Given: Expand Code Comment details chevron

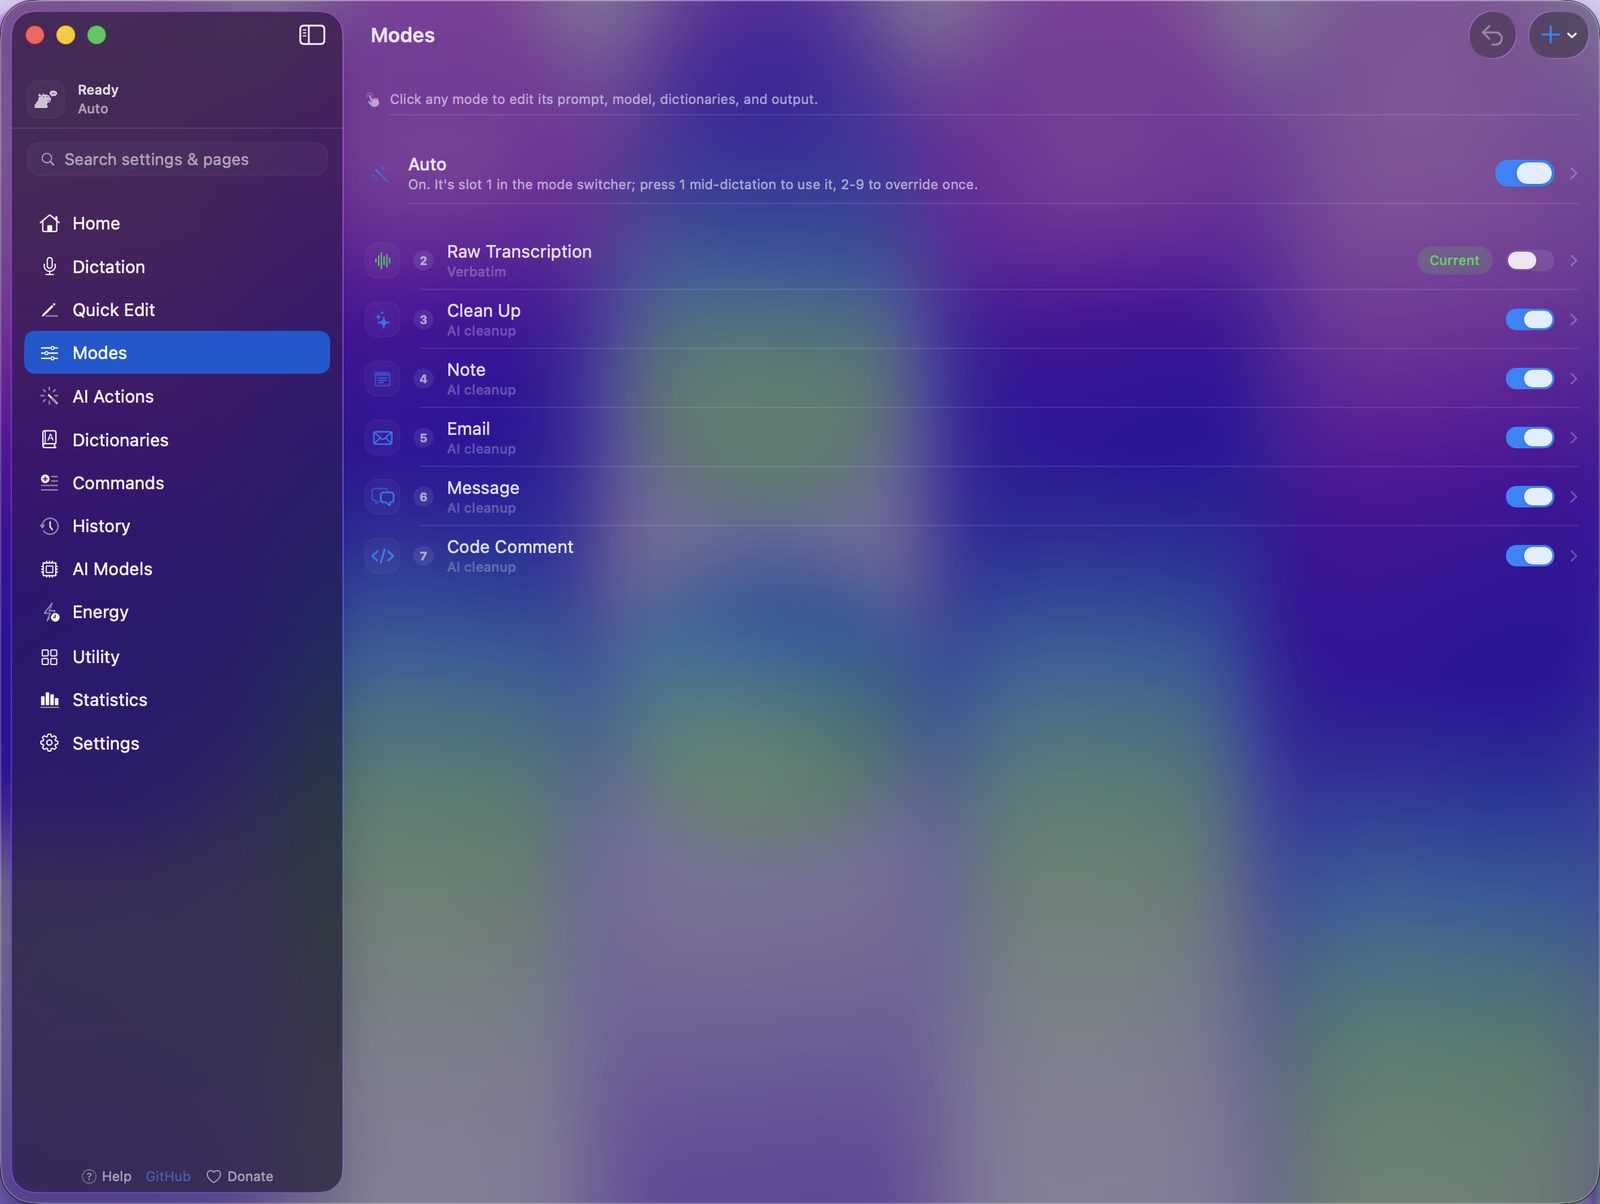Looking at the screenshot, I should pyautogui.click(x=1574, y=556).
